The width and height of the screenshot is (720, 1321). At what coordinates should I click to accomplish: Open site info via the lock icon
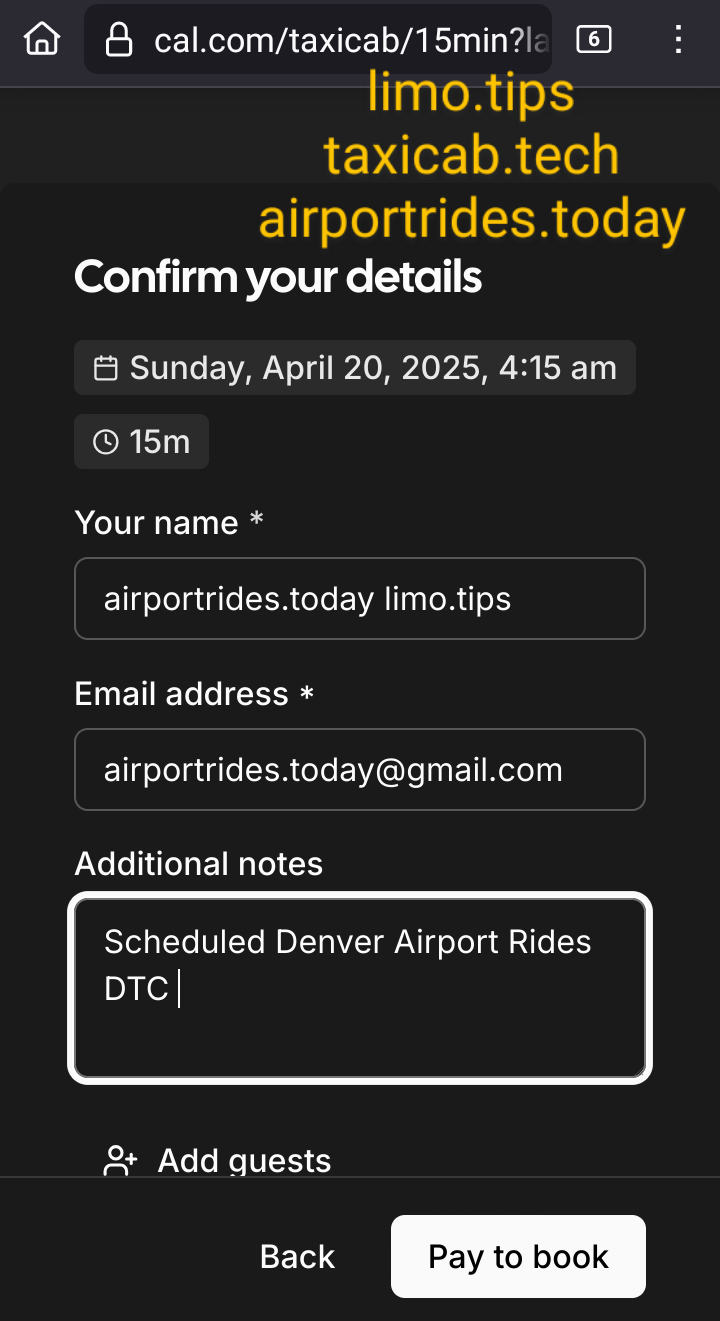point(119,40)
